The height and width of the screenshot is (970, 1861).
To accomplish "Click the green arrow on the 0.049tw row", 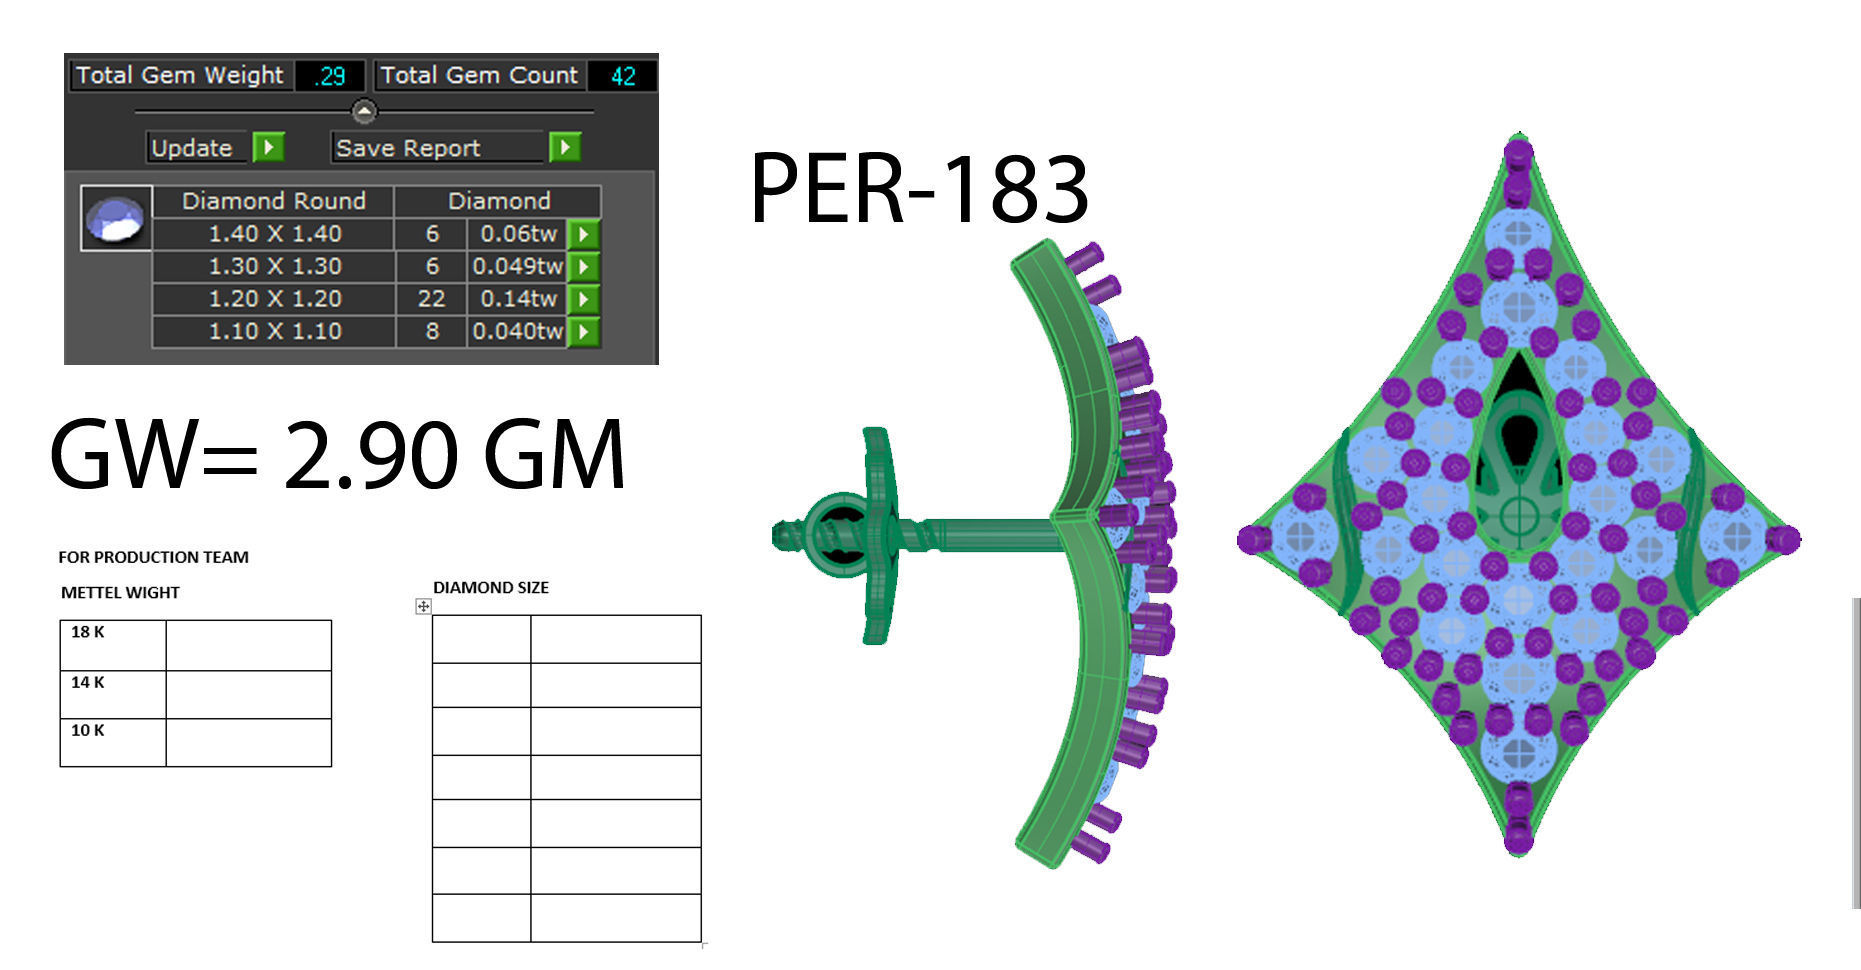I will [x=583, y=267].
